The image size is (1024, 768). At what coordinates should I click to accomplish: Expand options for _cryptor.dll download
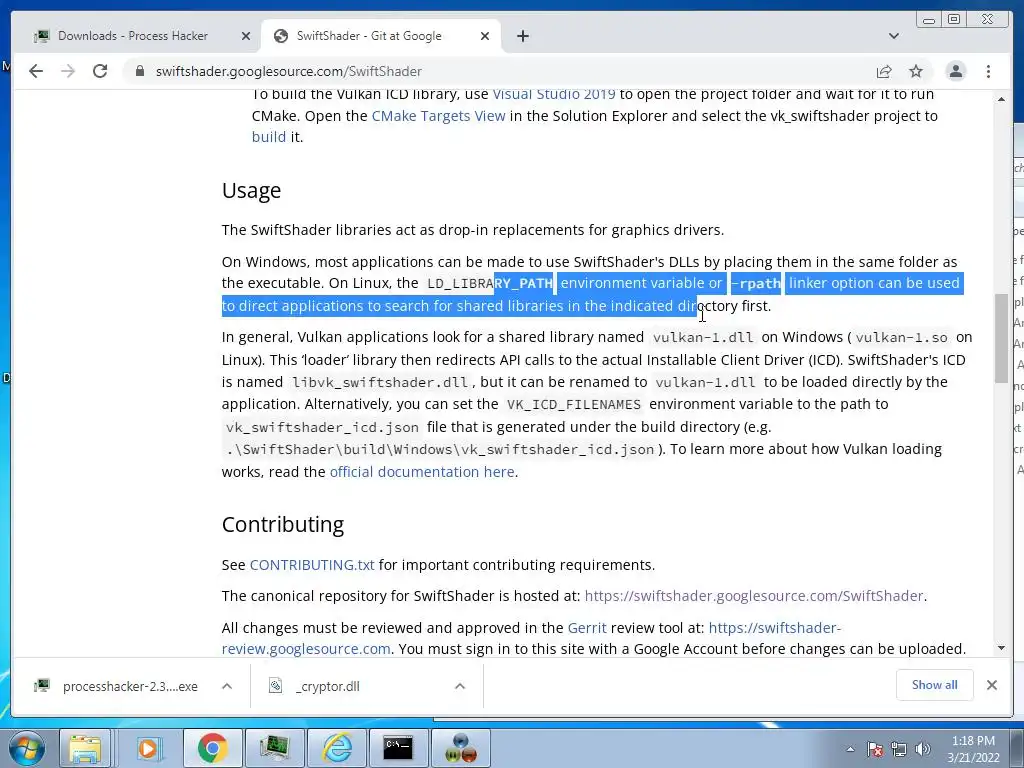(x=460, y=686)
